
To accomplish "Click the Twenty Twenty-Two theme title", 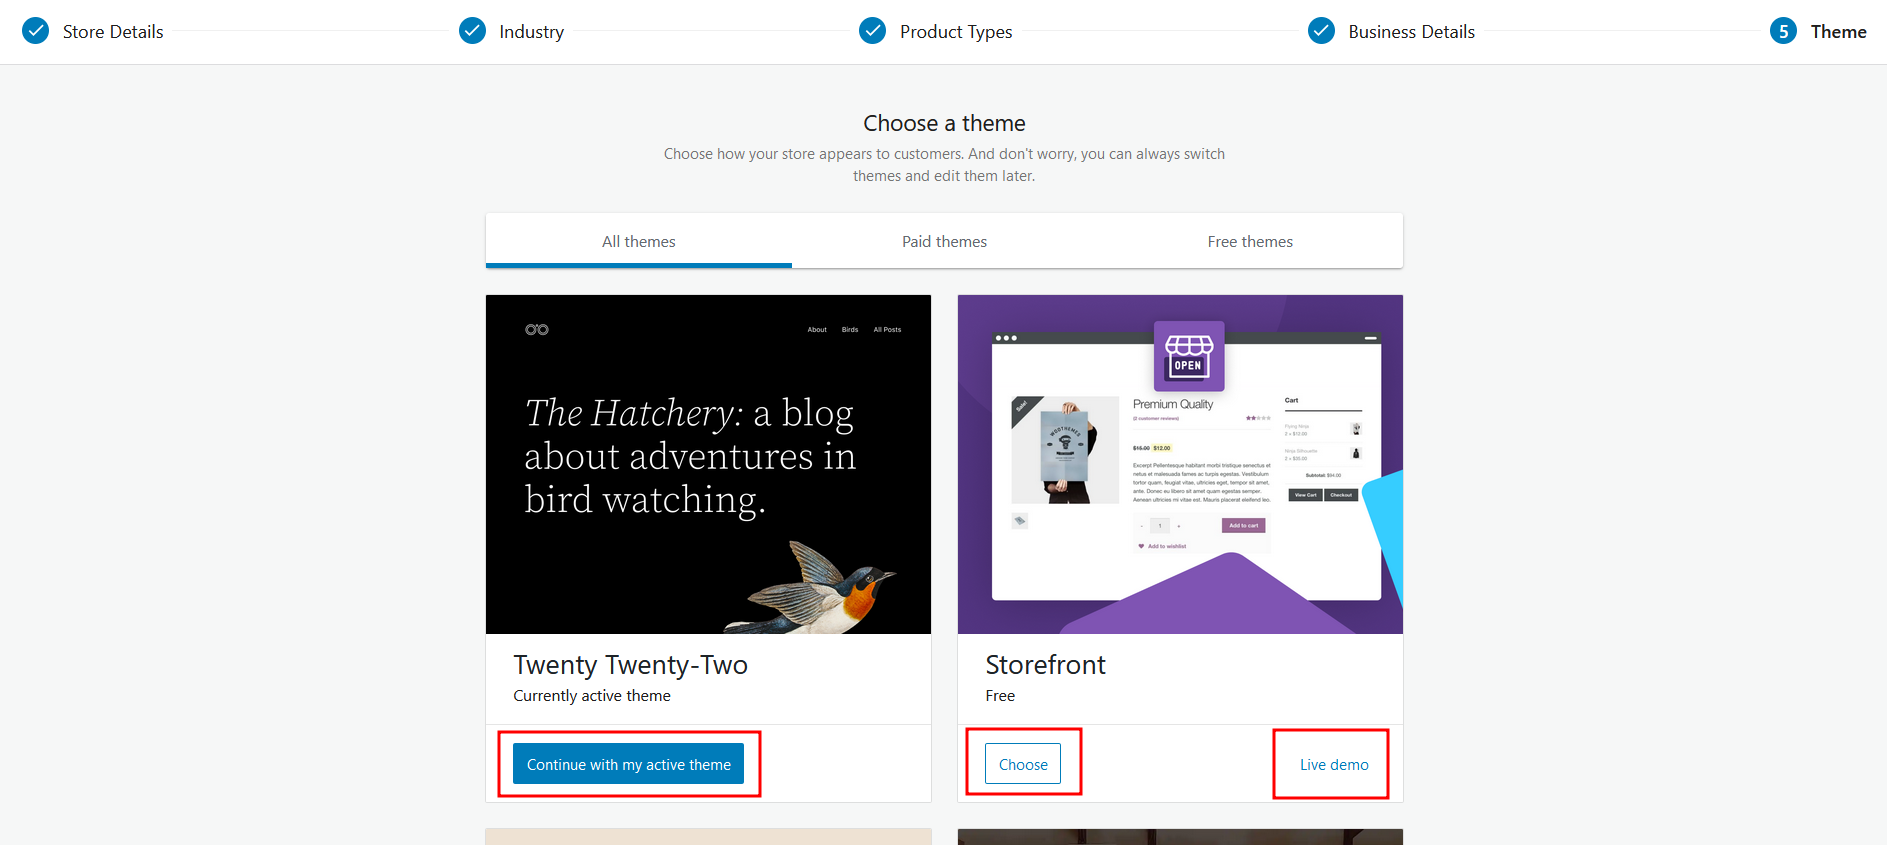I will coord(631,665).
